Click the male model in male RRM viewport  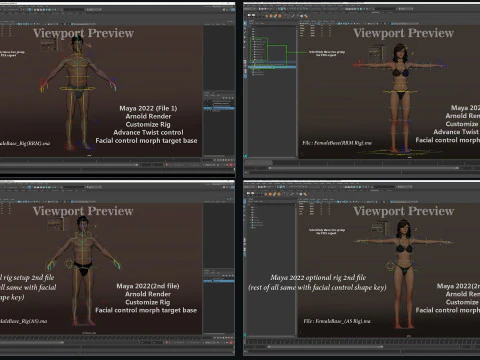click(x=78, y=93)
